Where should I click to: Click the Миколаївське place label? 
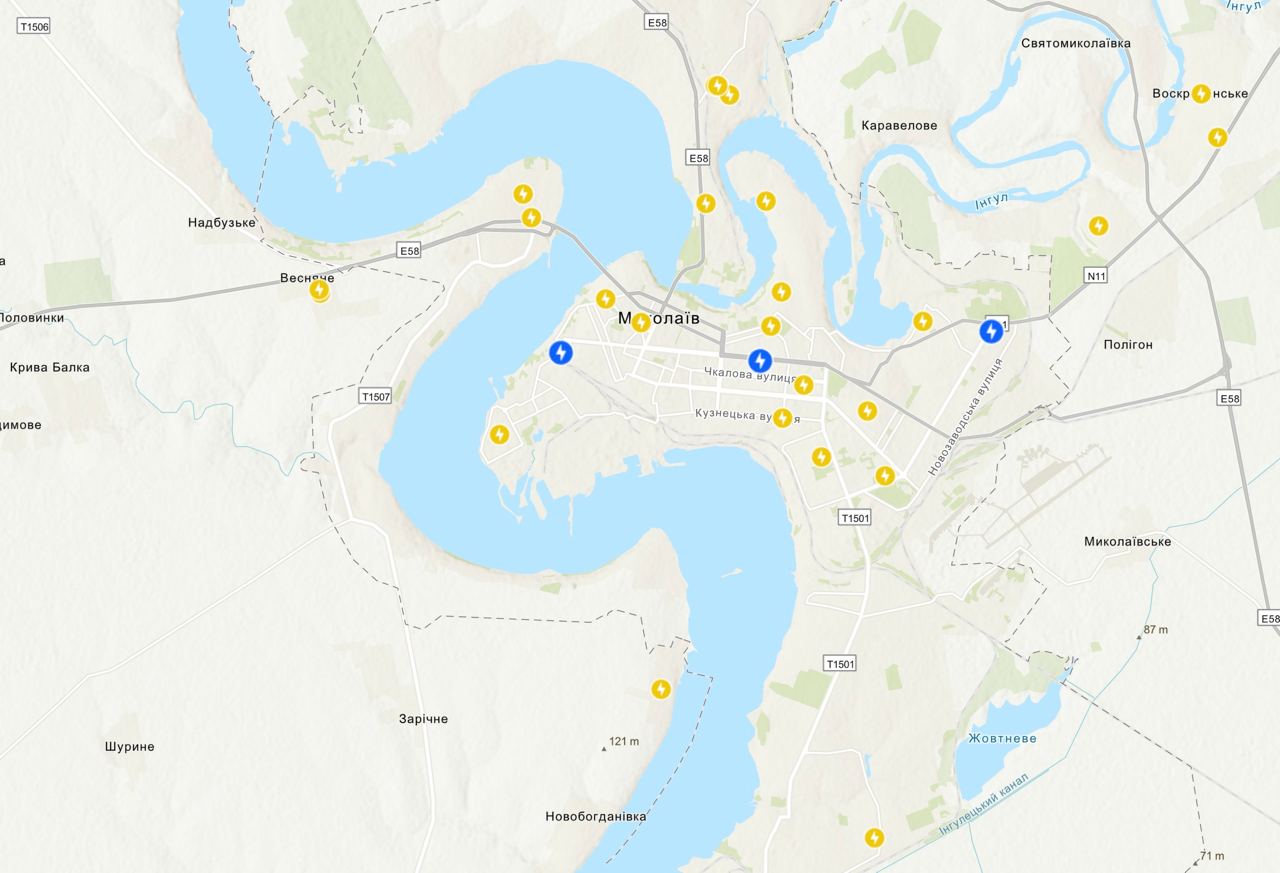pos(1128,541)
